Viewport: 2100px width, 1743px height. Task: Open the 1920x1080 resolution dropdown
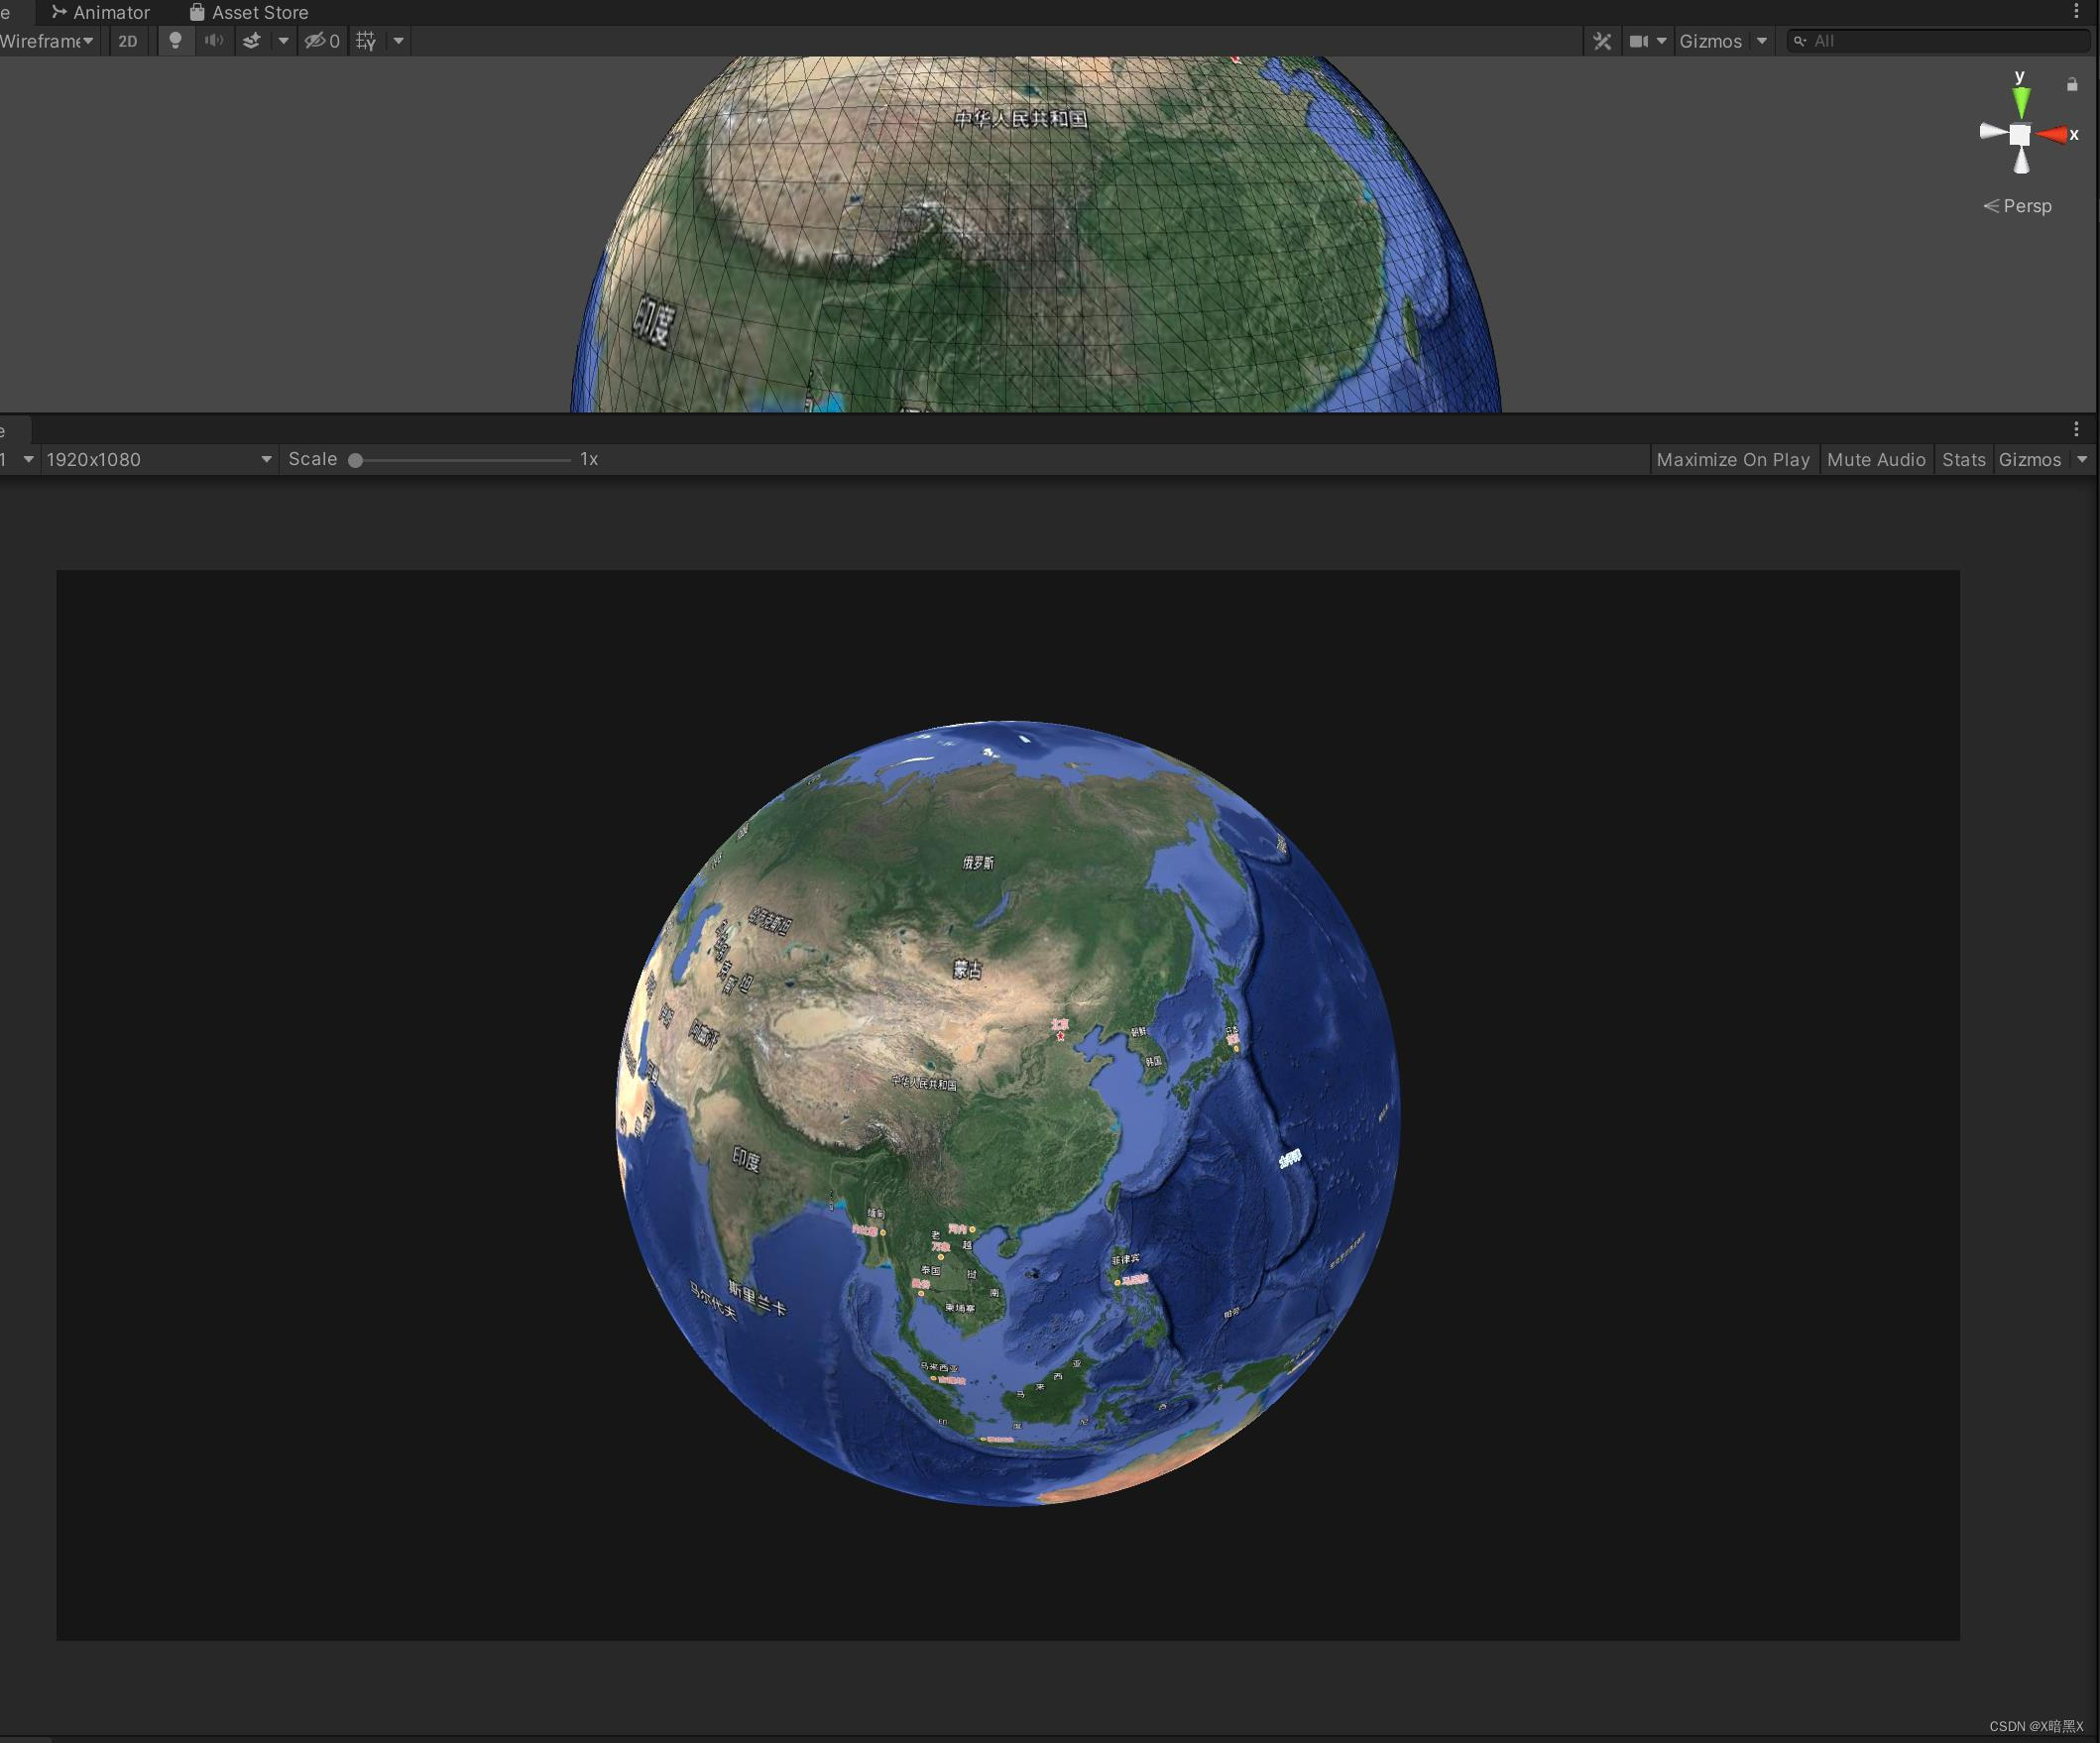(x=160, y=459)
